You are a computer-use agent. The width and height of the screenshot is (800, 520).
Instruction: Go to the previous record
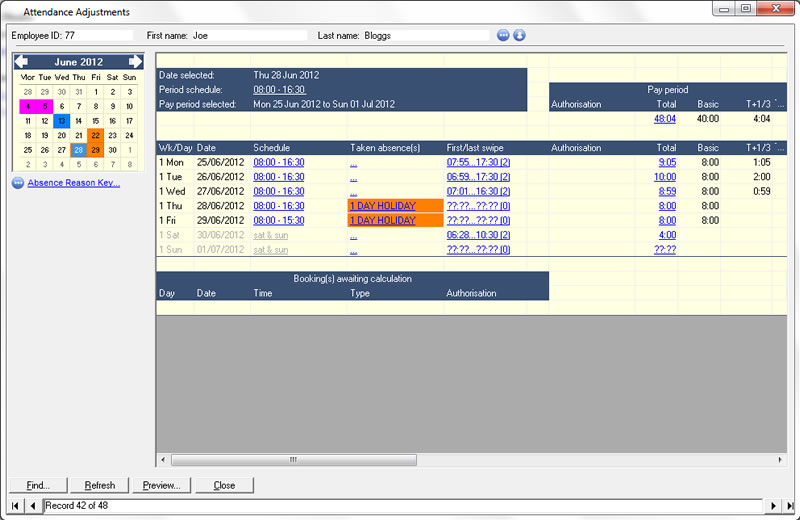click(33, 506)
